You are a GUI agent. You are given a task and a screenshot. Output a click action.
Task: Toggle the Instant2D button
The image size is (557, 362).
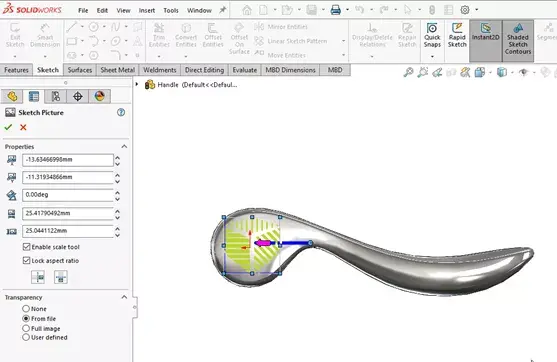[486, 32]
